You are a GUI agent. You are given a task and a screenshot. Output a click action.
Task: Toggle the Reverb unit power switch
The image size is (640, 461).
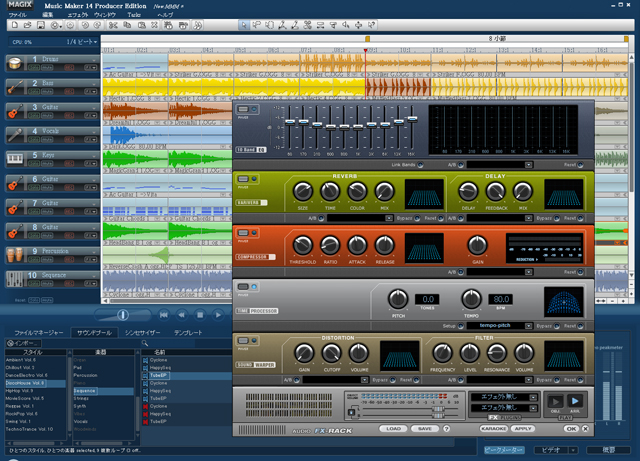click(243, 179)
